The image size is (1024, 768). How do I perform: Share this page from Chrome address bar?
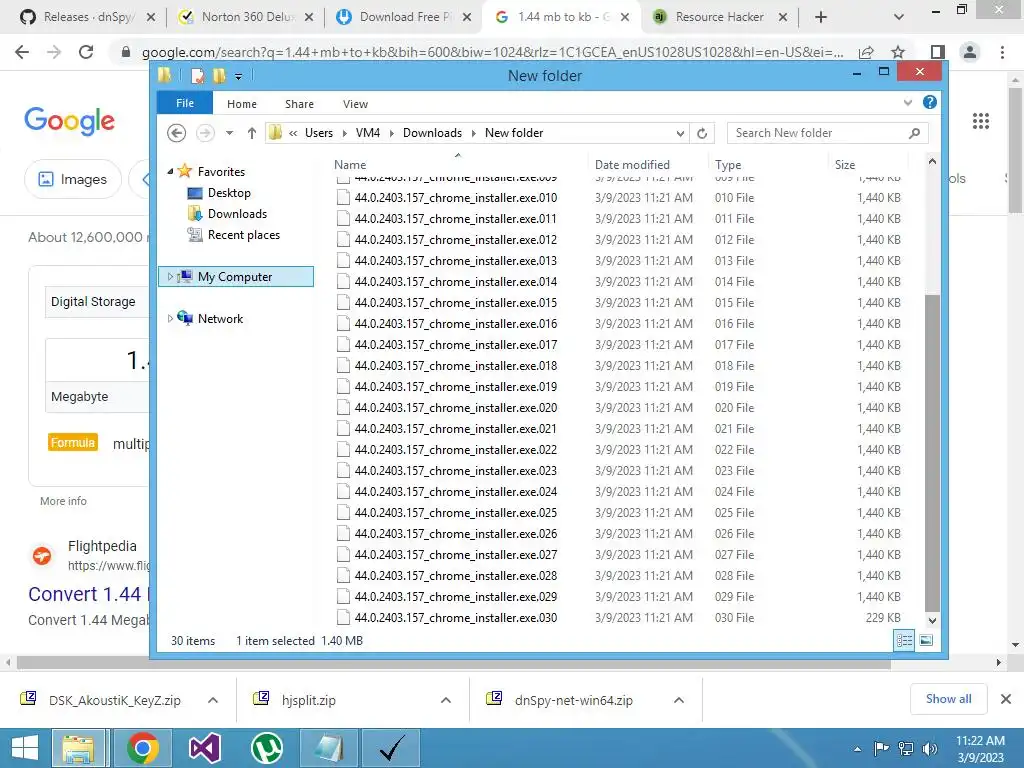(x=866, y=52)
